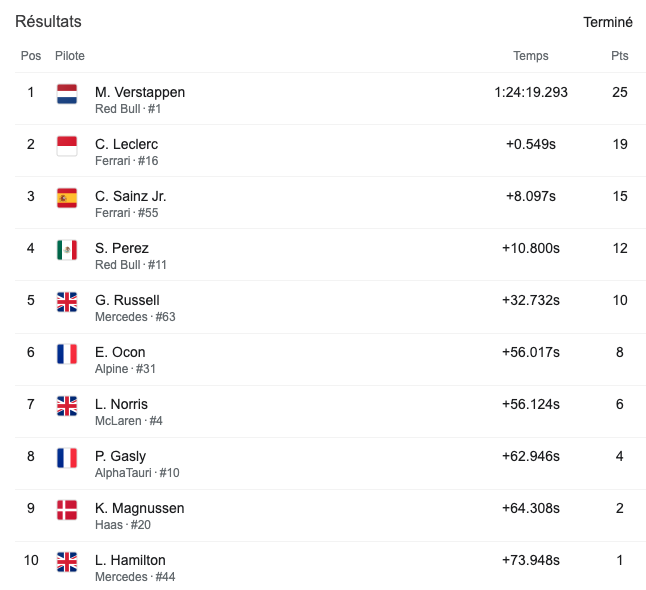The width and height of the screenshot is (646, 590).
Task: Click the Pos column header
Action: coord(31,56)
